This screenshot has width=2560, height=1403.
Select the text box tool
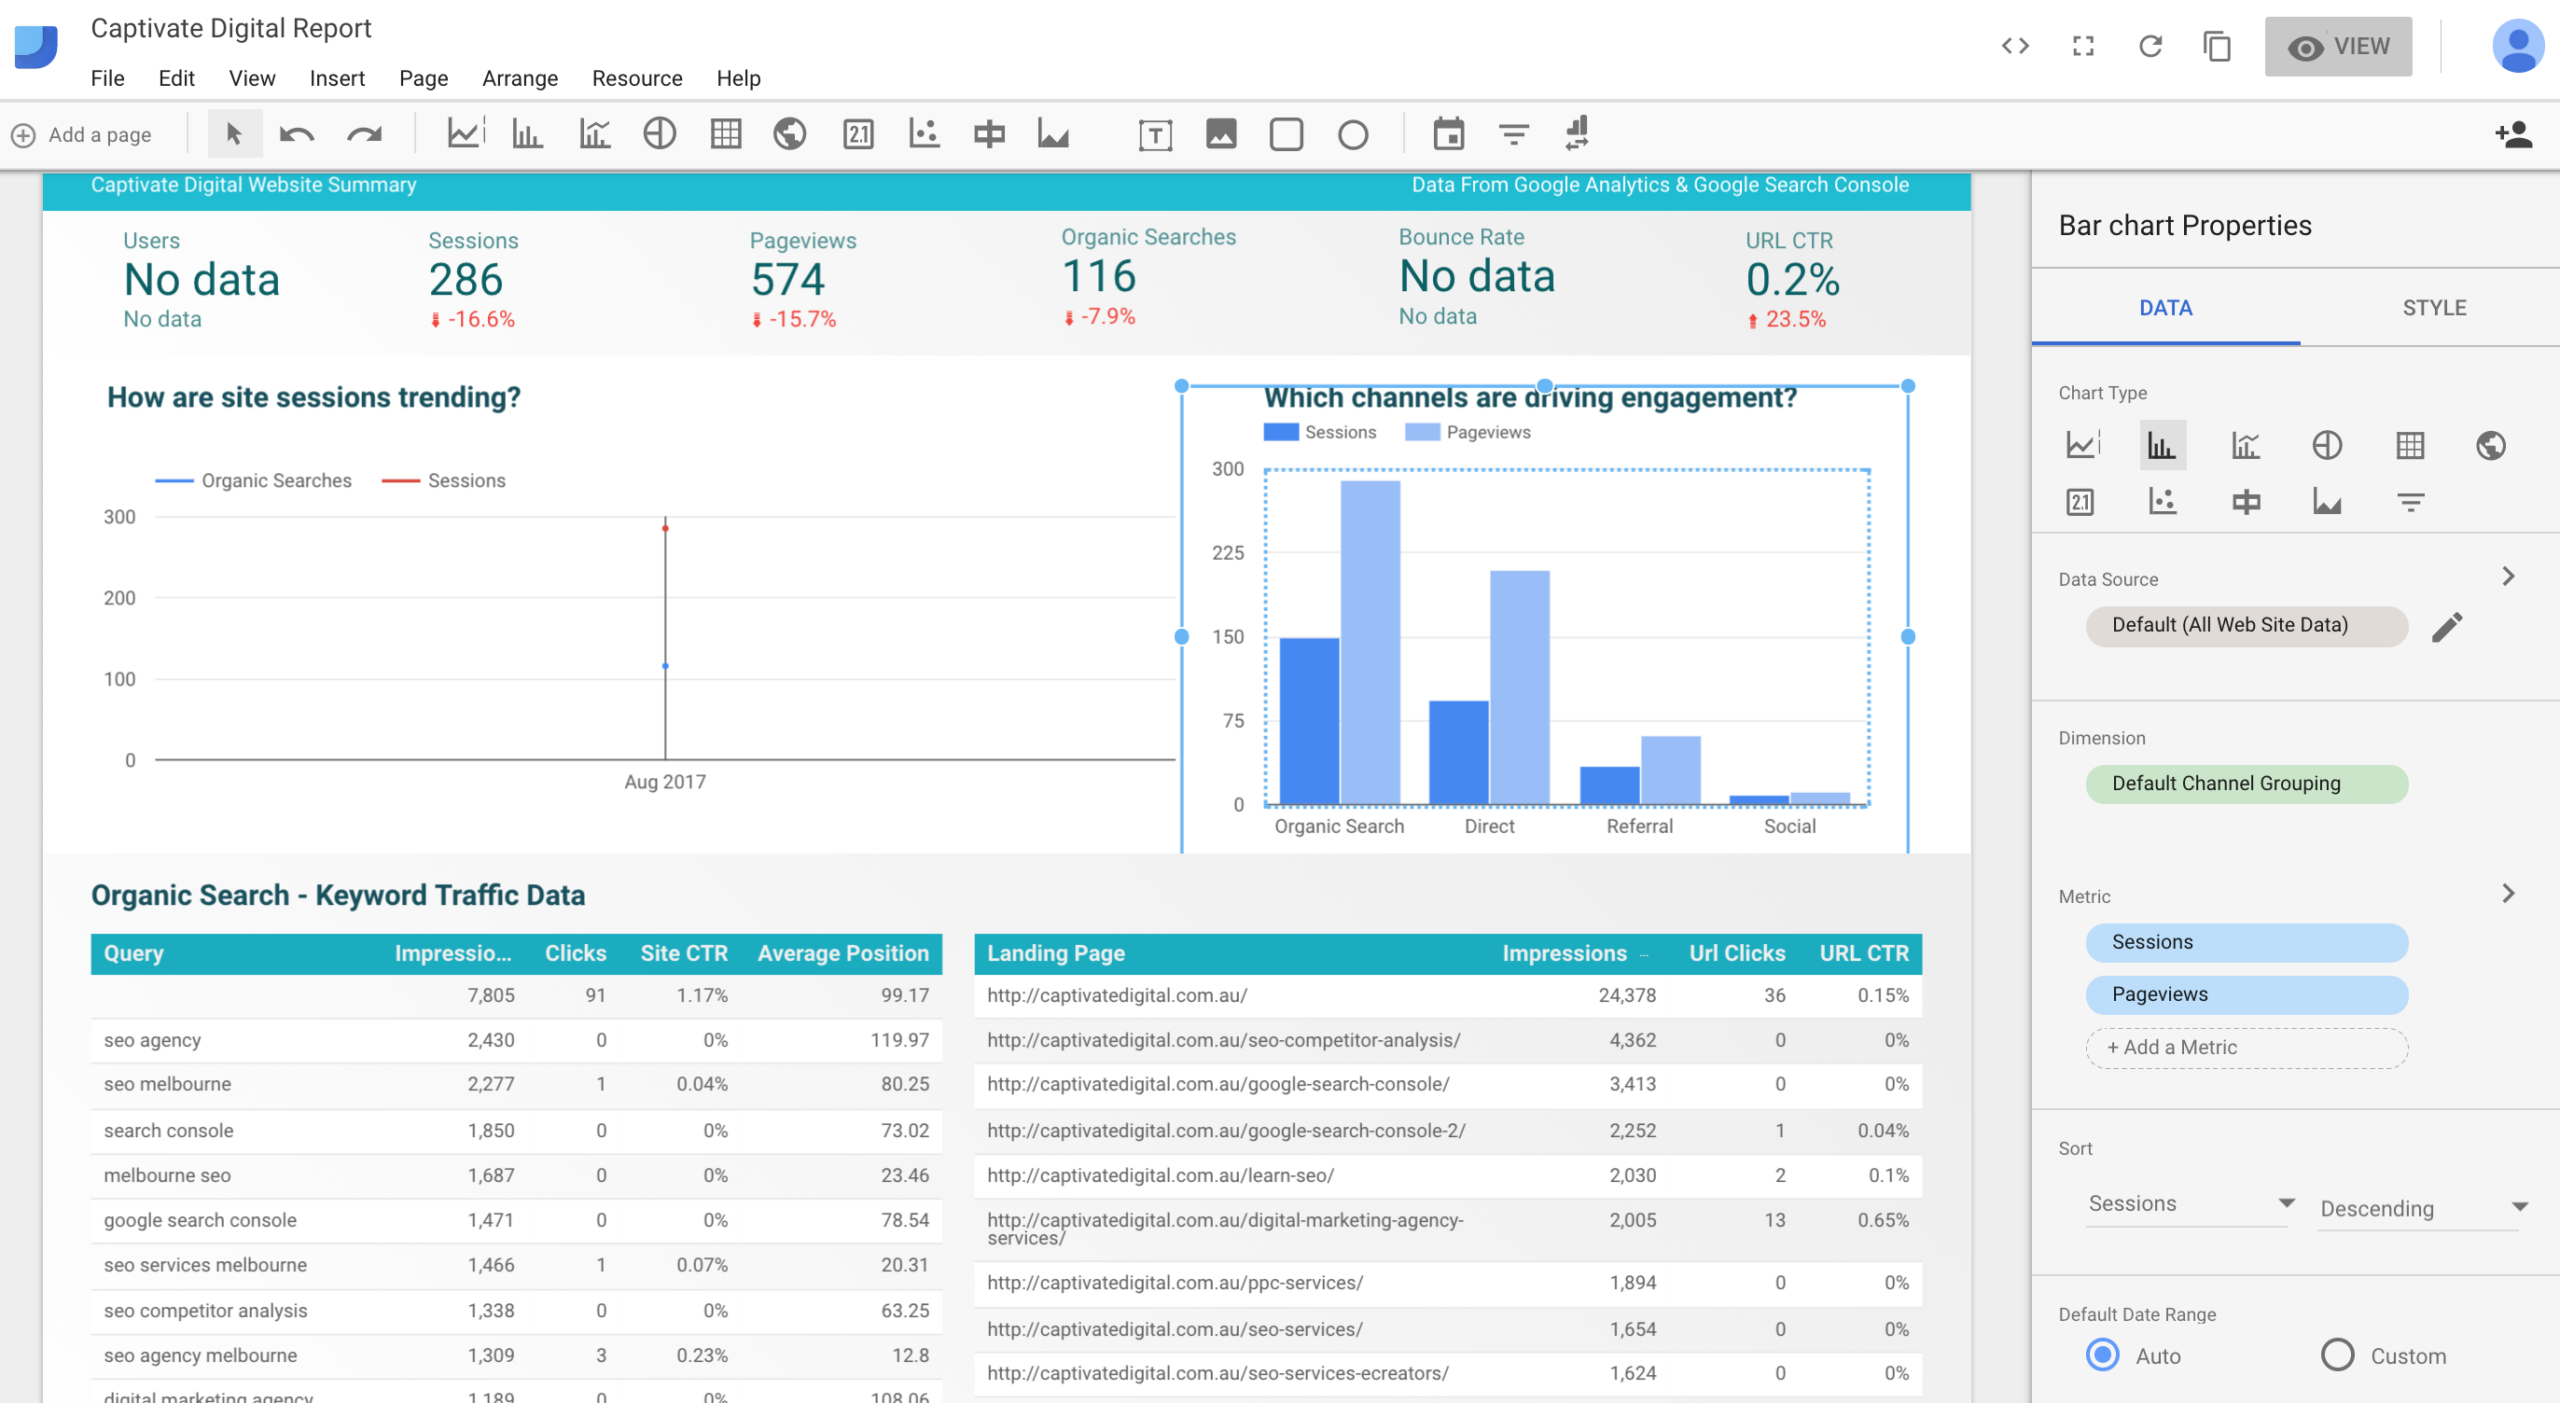(x=1155, y=135)
